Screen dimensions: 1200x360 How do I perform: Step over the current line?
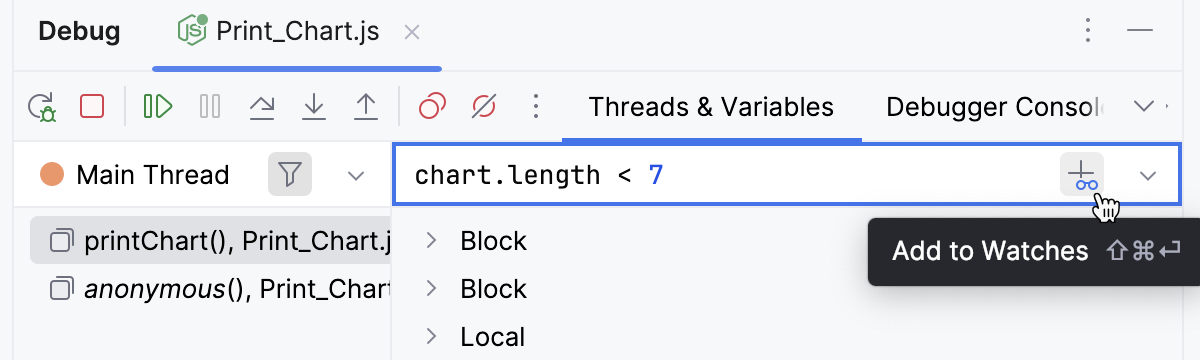(262, 106)
